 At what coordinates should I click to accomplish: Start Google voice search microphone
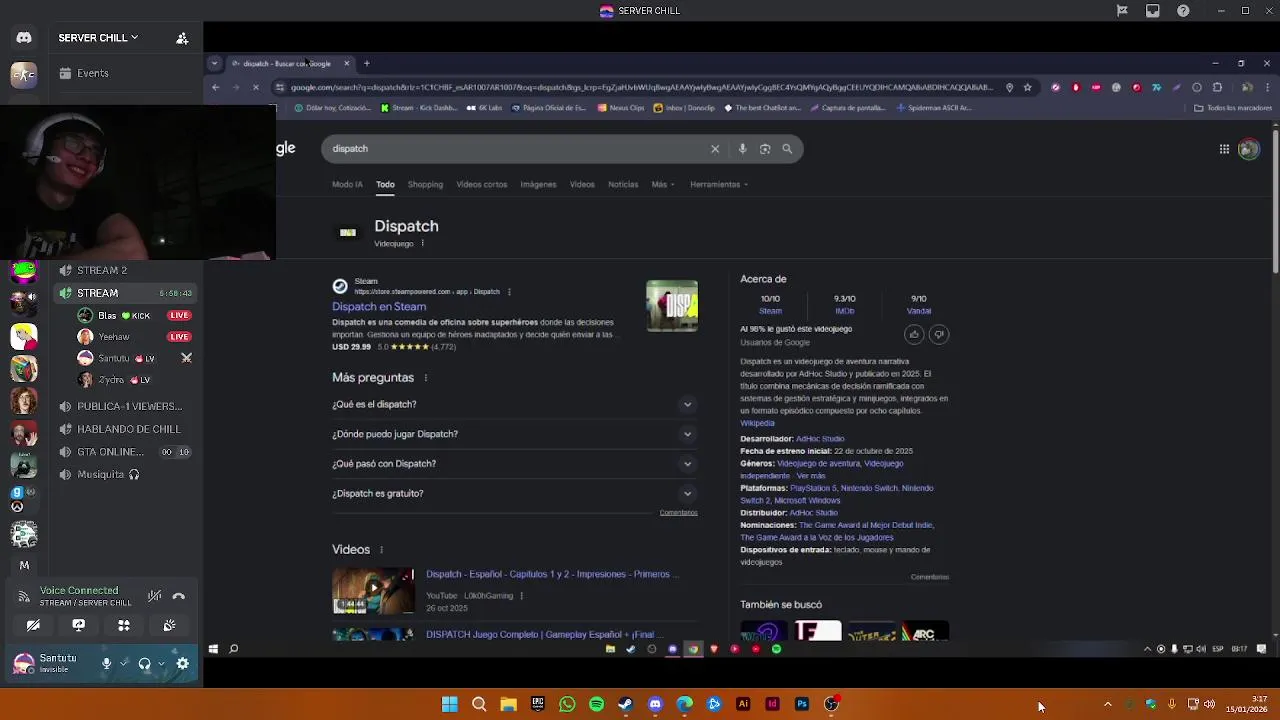(x=742, y=149)
